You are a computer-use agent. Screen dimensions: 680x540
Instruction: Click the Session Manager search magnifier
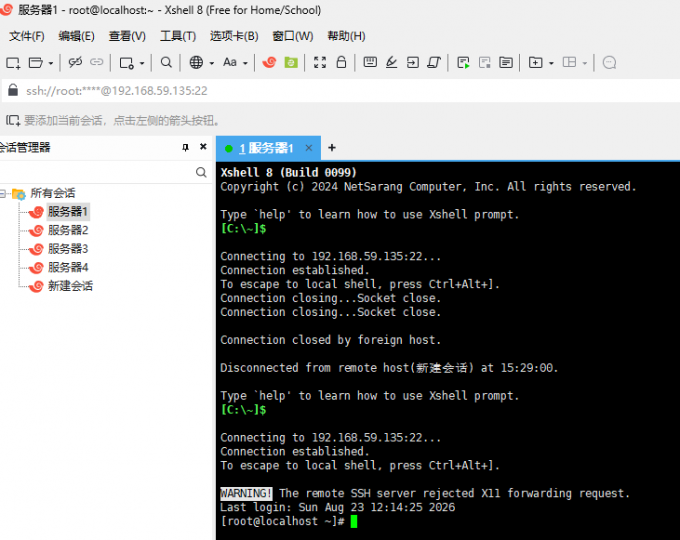point(201,172)
